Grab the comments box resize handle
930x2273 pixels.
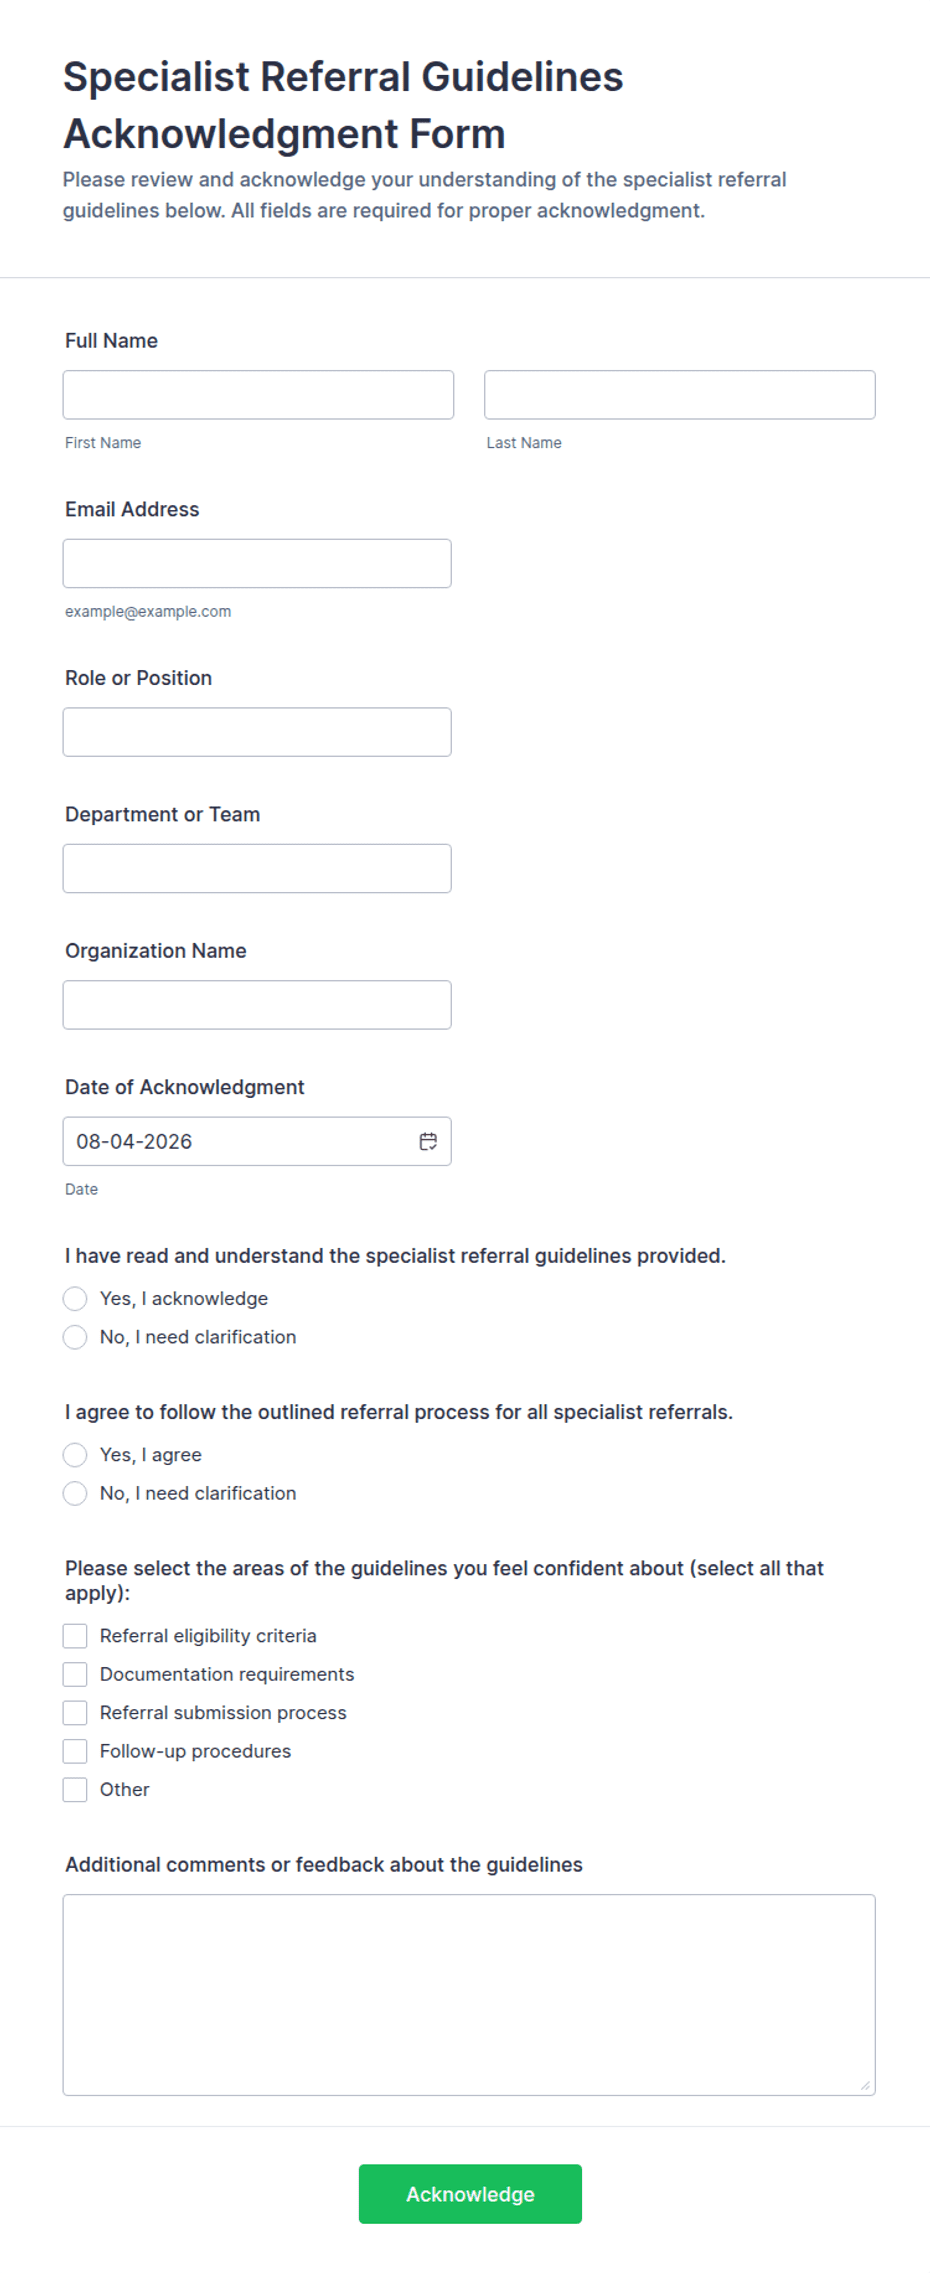coord(865,2085)
